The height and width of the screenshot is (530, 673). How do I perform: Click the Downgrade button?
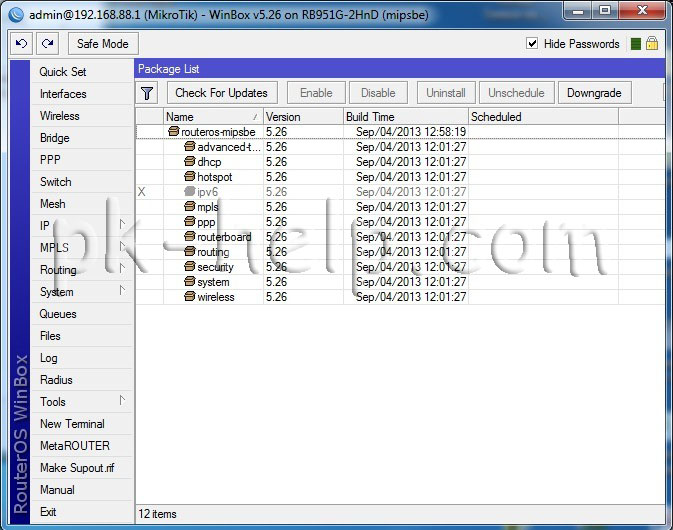click(x=594, y=93)
